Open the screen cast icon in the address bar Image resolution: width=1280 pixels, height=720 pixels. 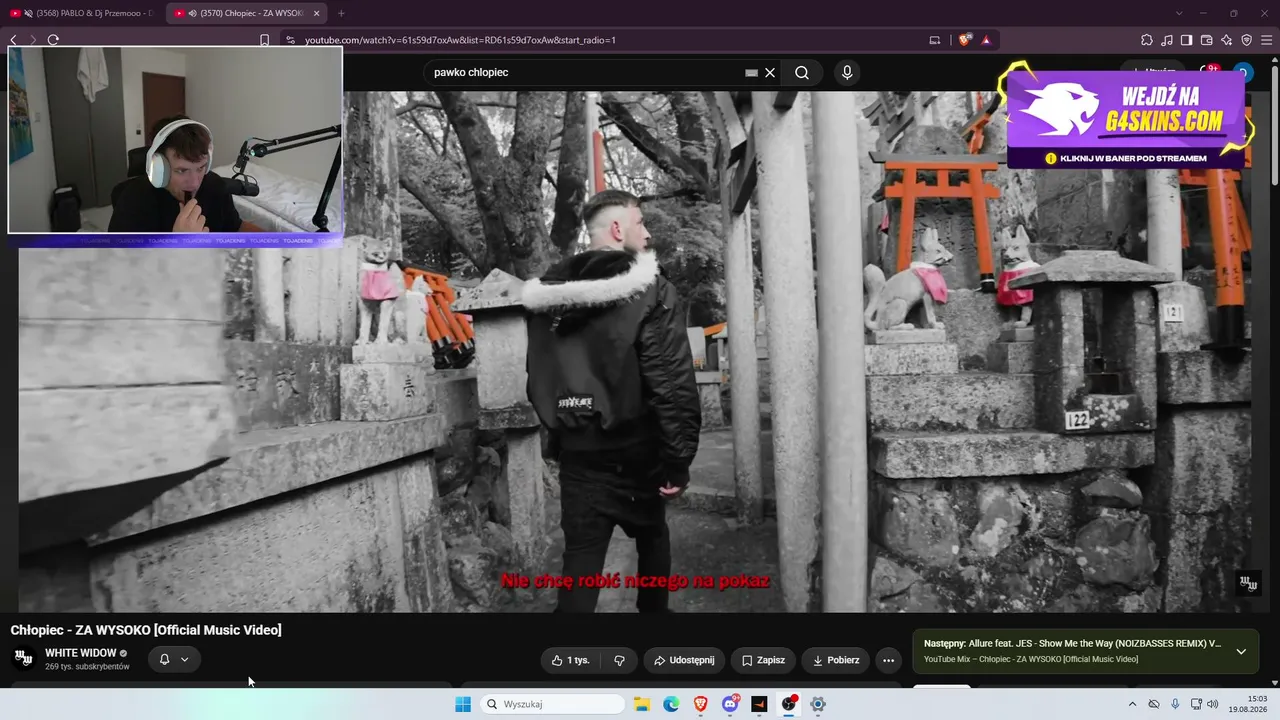[935, 40]
